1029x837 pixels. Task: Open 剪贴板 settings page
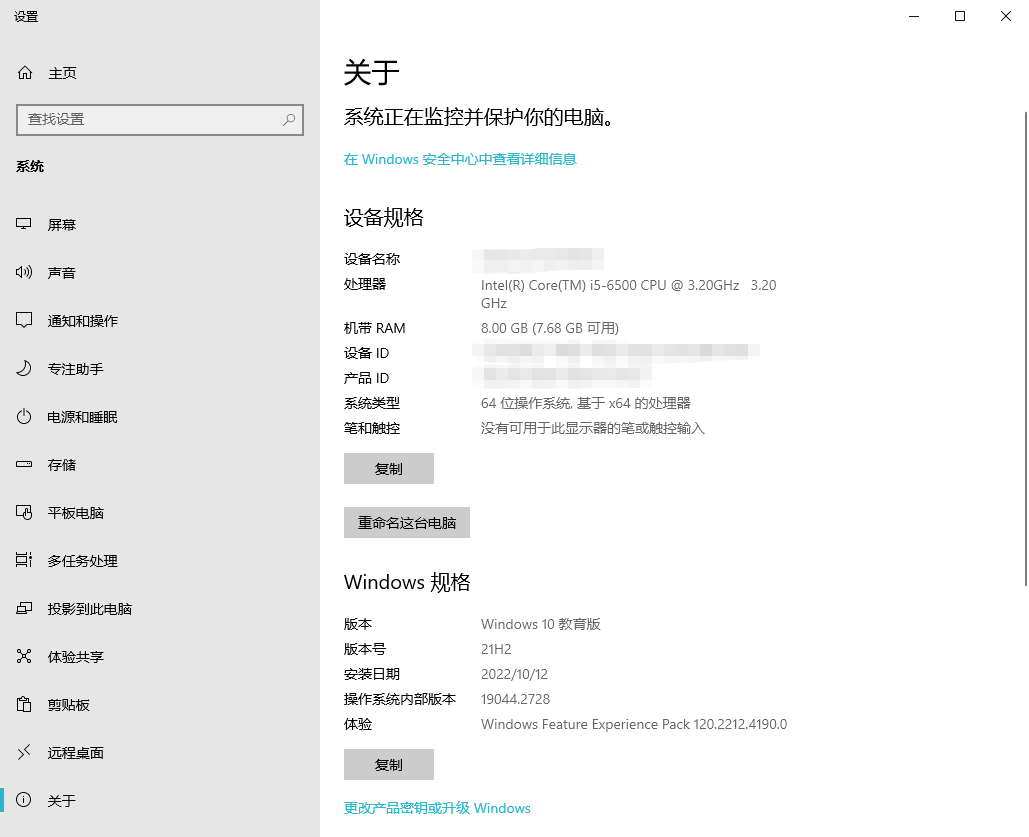tap(159, 704)
